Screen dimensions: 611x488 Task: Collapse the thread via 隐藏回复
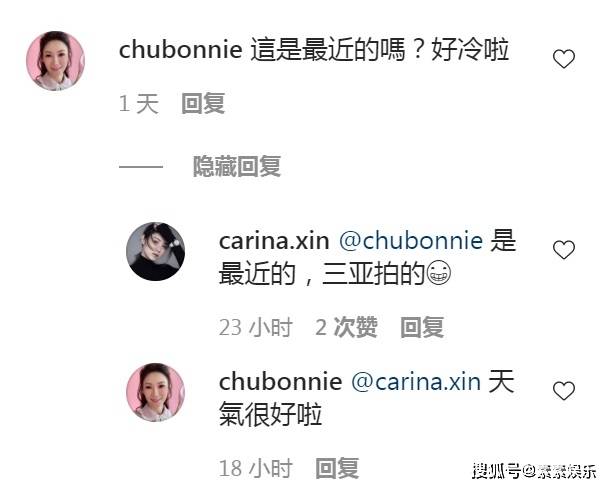click(237, 166)
